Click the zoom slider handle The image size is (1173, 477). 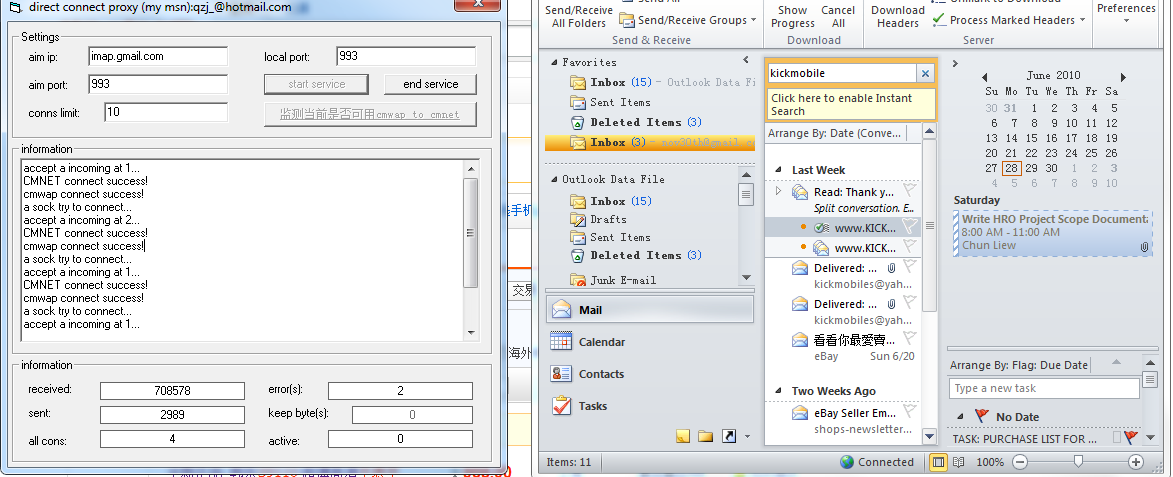(x=1077, y=462)
